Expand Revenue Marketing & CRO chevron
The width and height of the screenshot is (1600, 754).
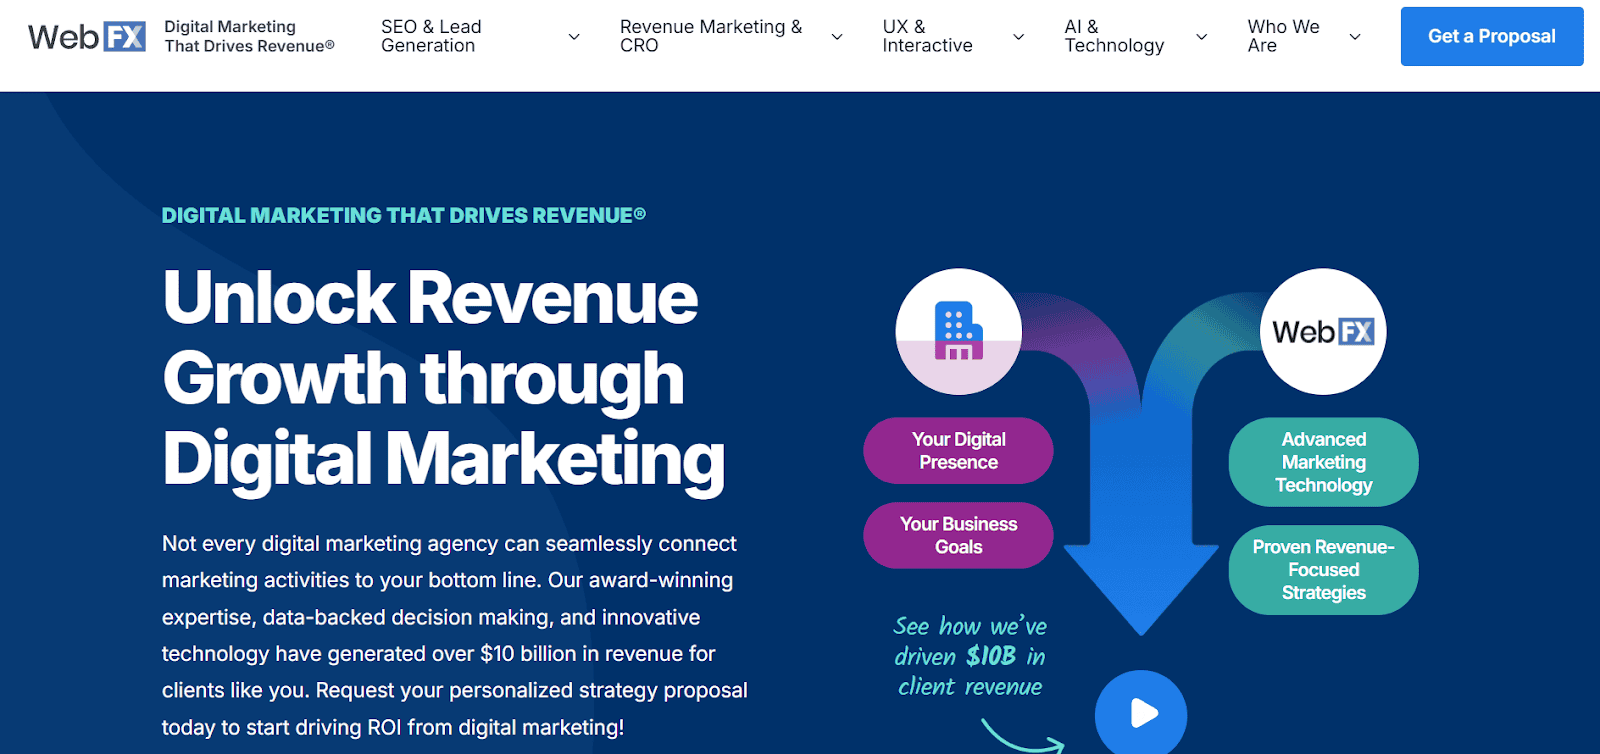click(x=837, y=37)
